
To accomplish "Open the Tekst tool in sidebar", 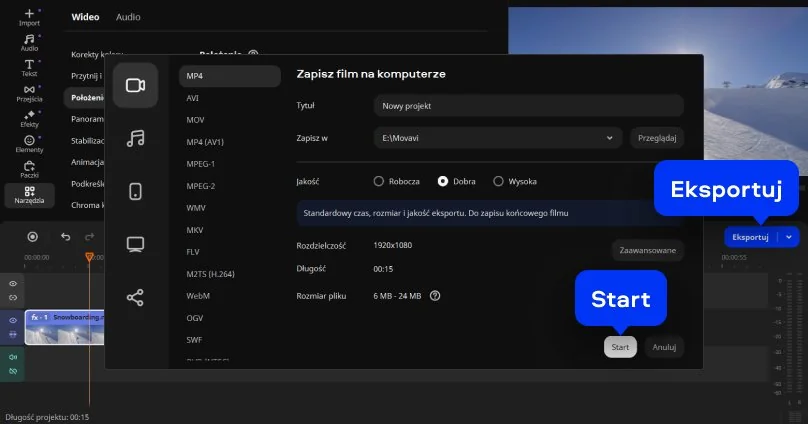I will (x=29, y=67).
